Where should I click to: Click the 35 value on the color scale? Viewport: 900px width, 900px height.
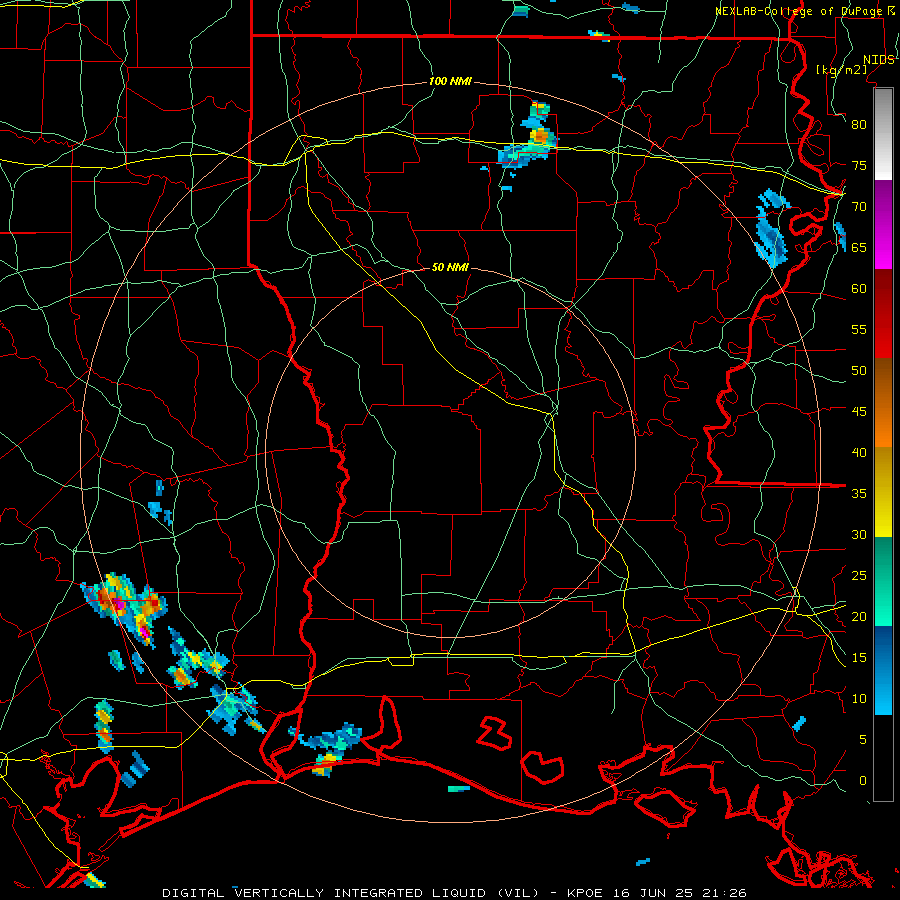[859, 494]
